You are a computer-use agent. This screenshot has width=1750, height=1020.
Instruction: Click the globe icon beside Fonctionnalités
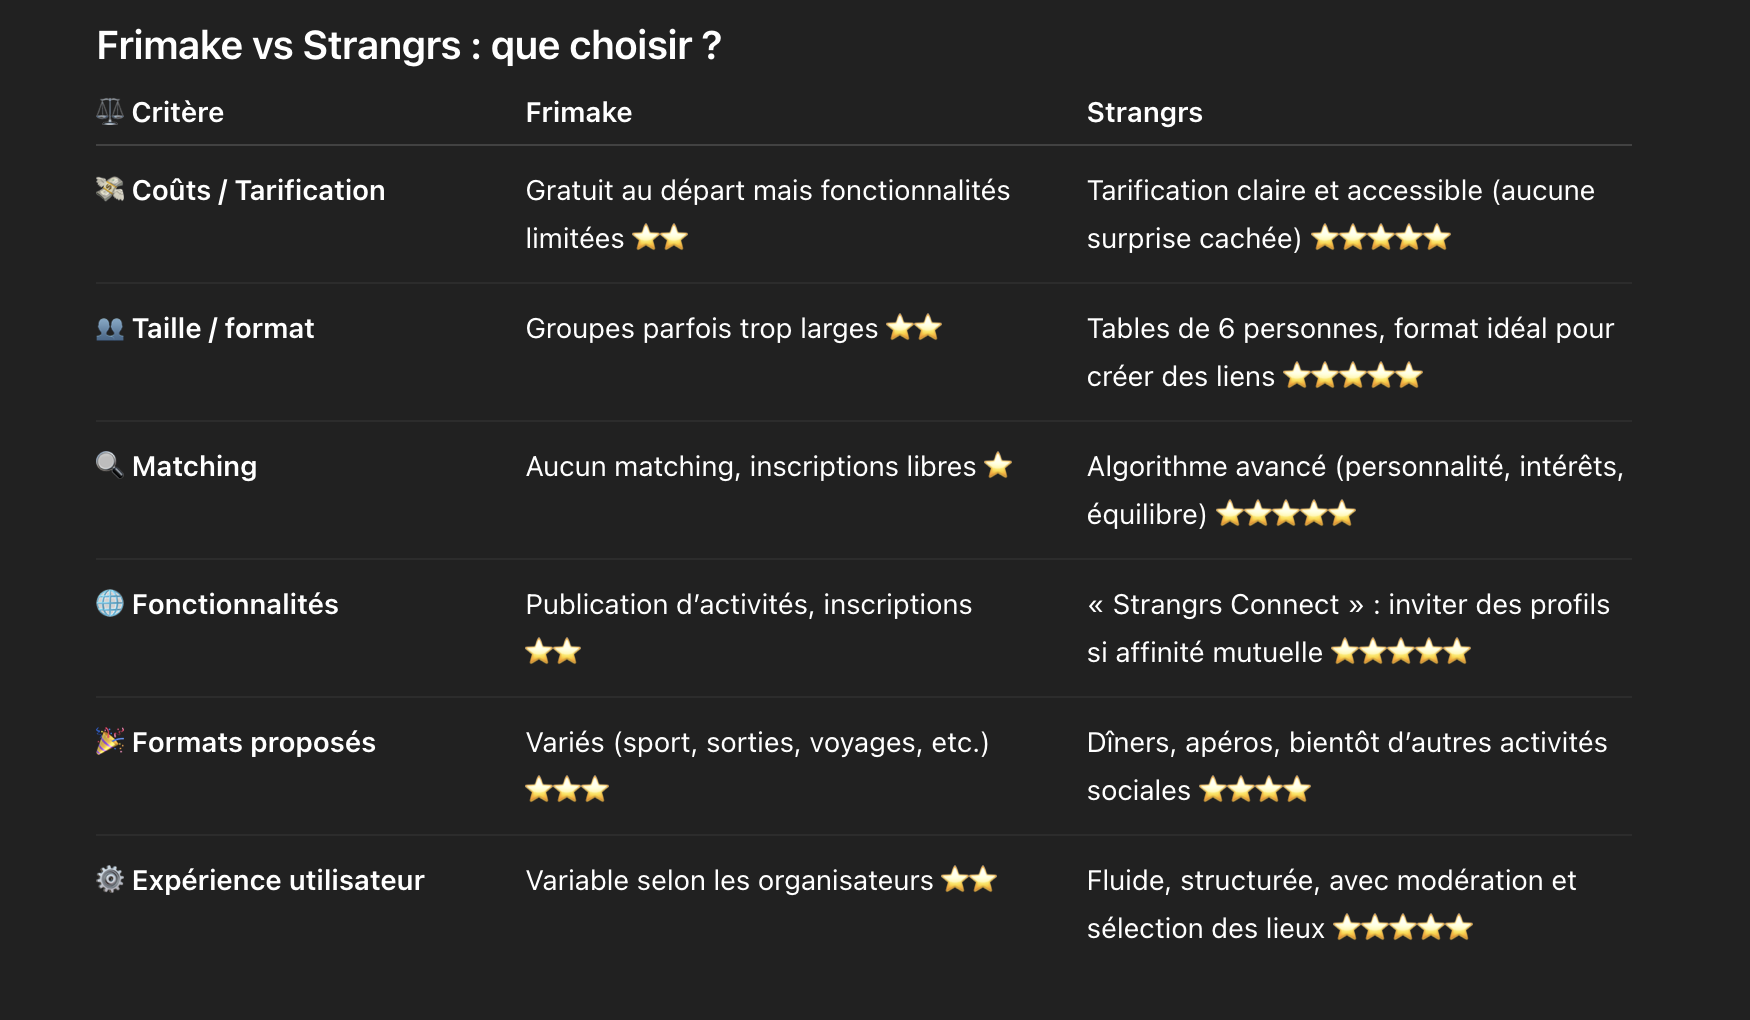click(109, 603)
